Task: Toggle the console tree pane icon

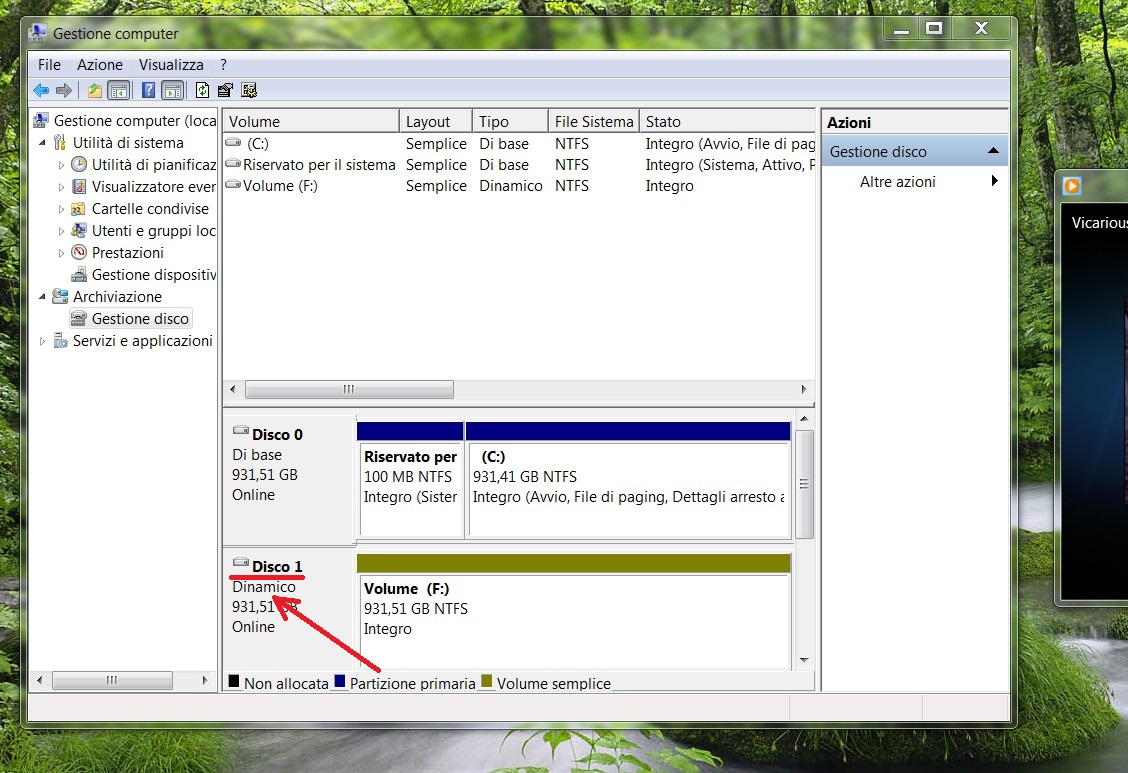Action: (119, 91)
